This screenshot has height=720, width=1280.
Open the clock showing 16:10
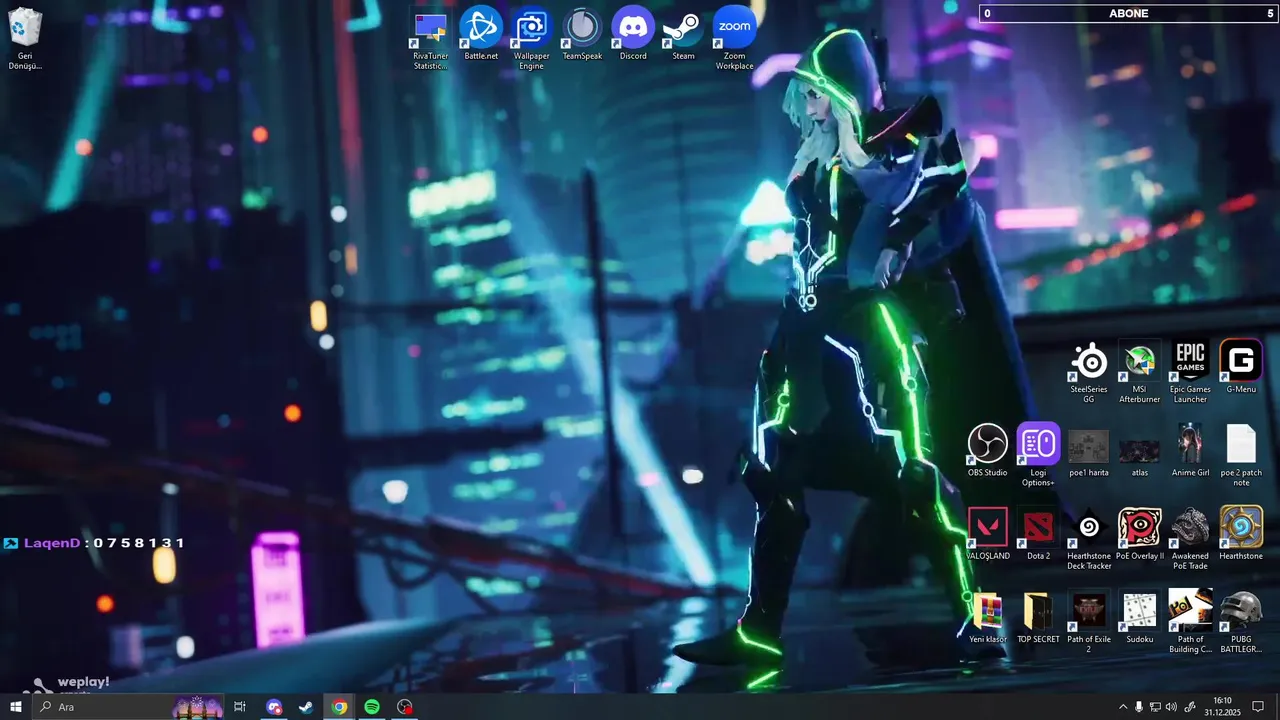(1221, 707)
